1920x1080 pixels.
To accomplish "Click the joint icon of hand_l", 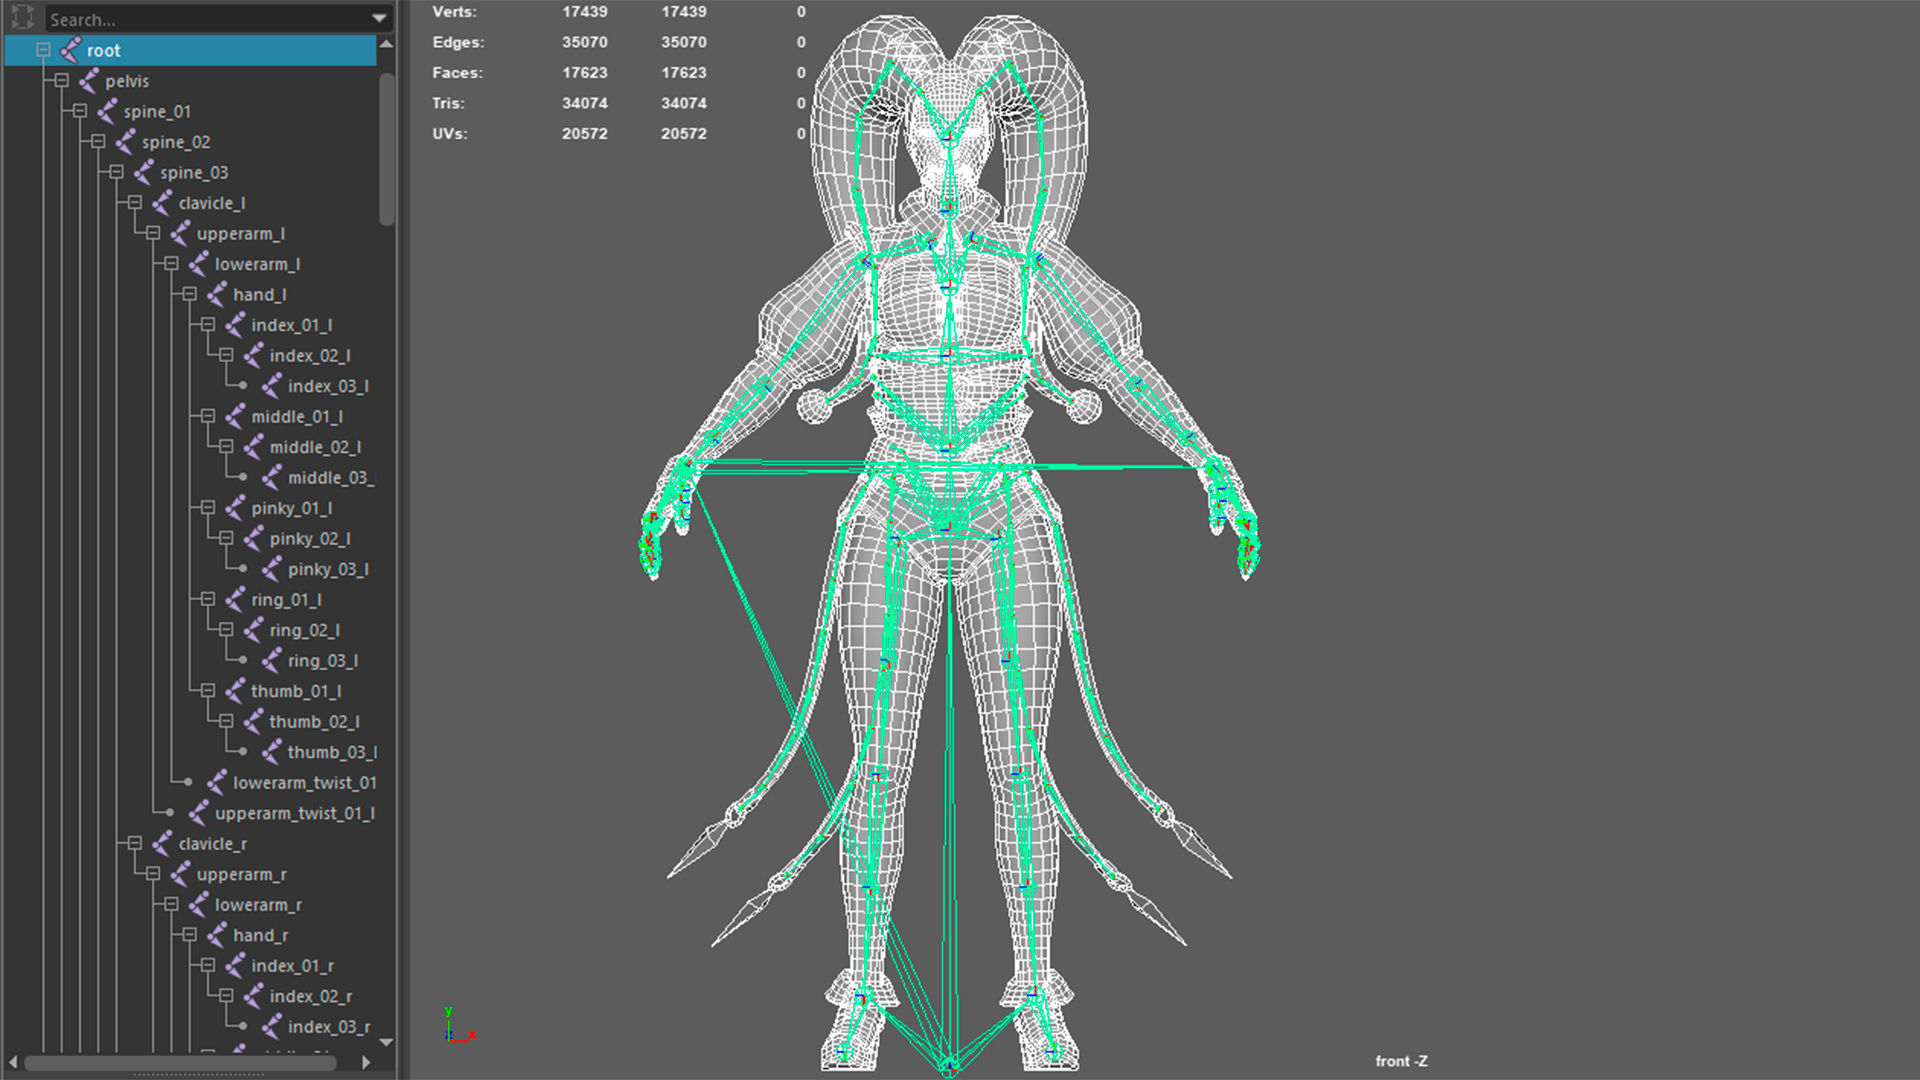I will 217,294.
